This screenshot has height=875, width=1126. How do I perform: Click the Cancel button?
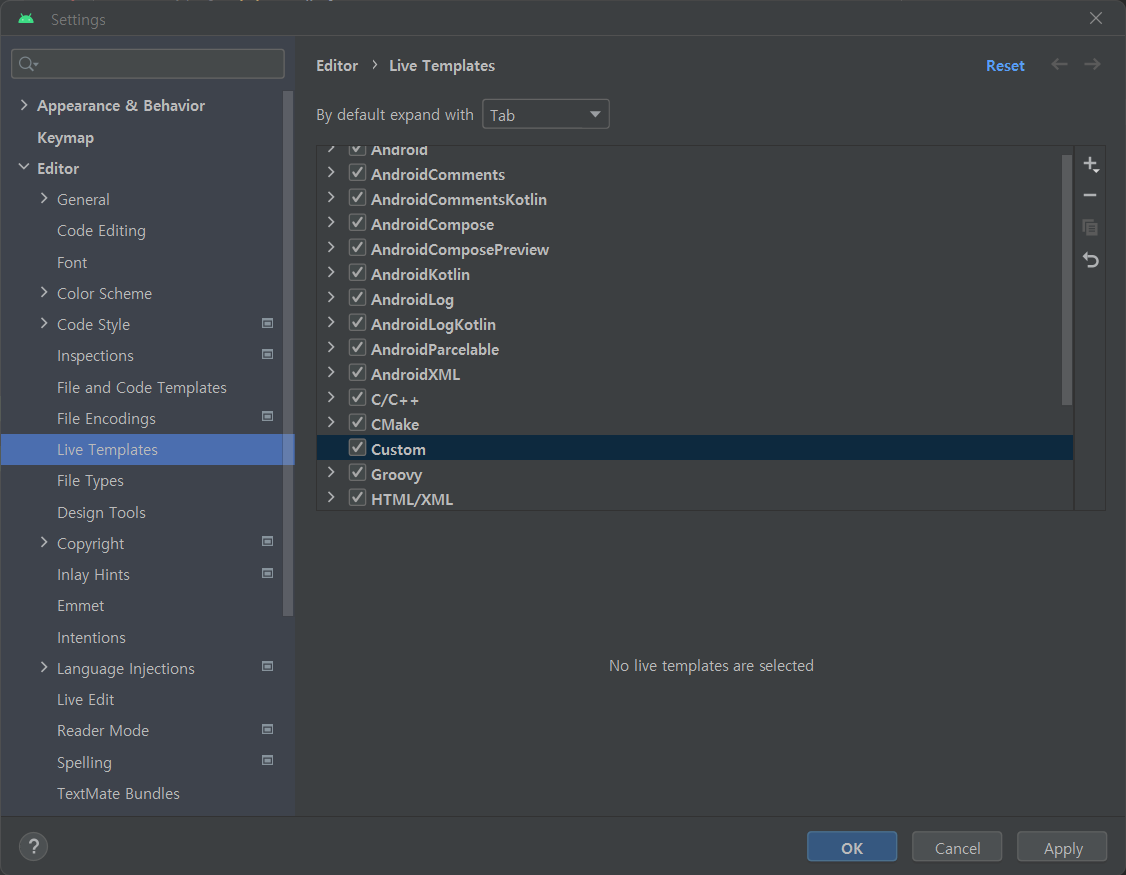pyautogui.click(x=957, y=847)
